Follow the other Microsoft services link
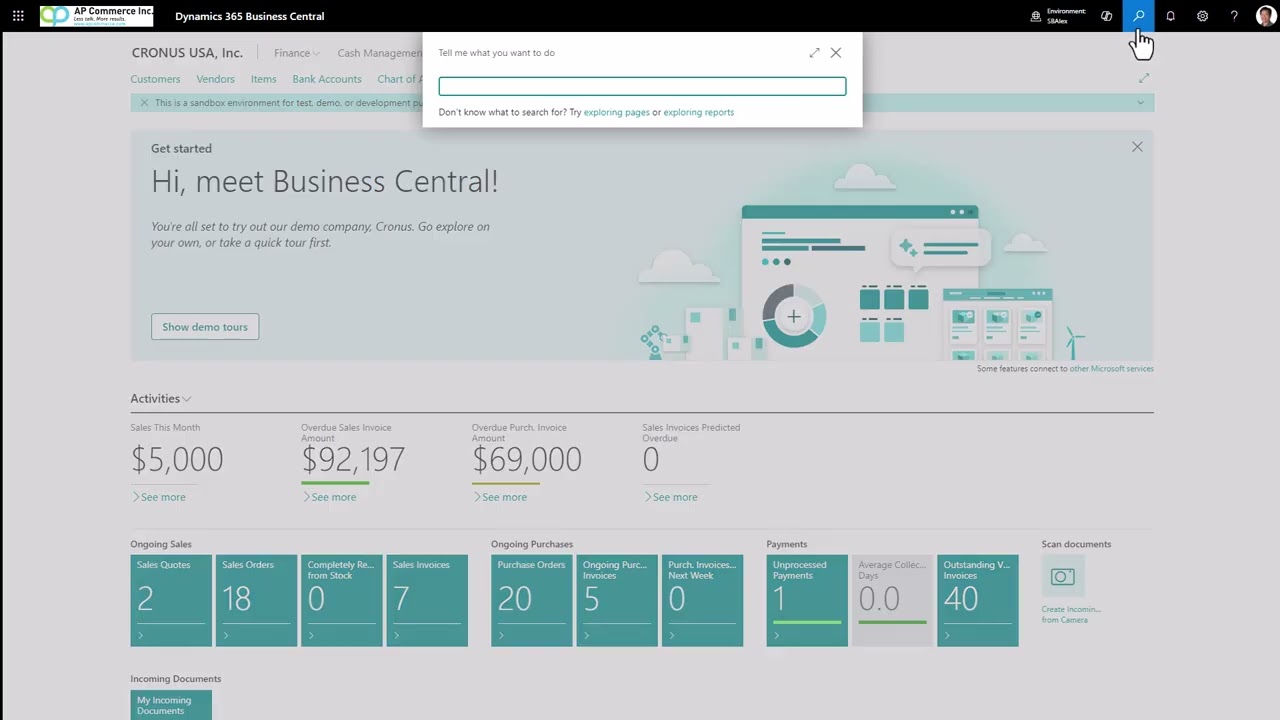The height and width of the screenshot is (720, 1280). (x=1111, y=368)
